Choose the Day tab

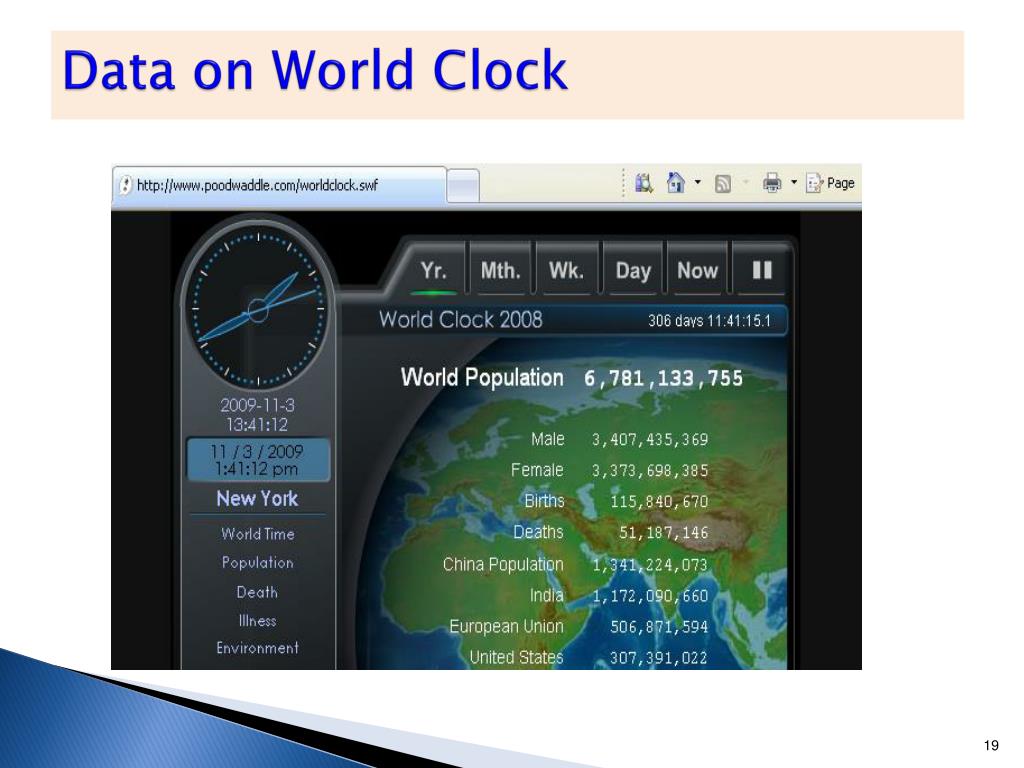tap(633, 270)
